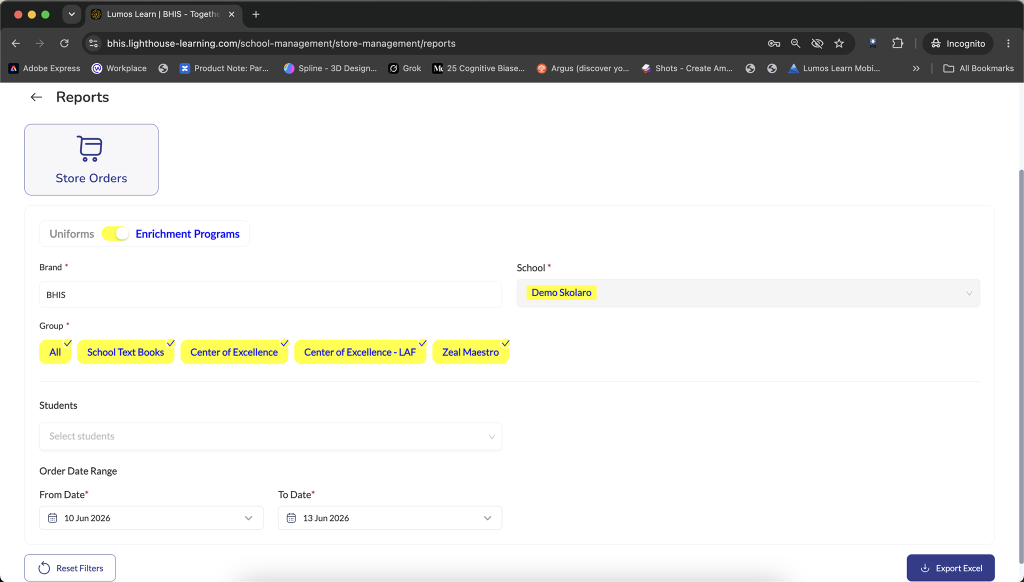Open Product Note bookmark

tap(224, 68)
